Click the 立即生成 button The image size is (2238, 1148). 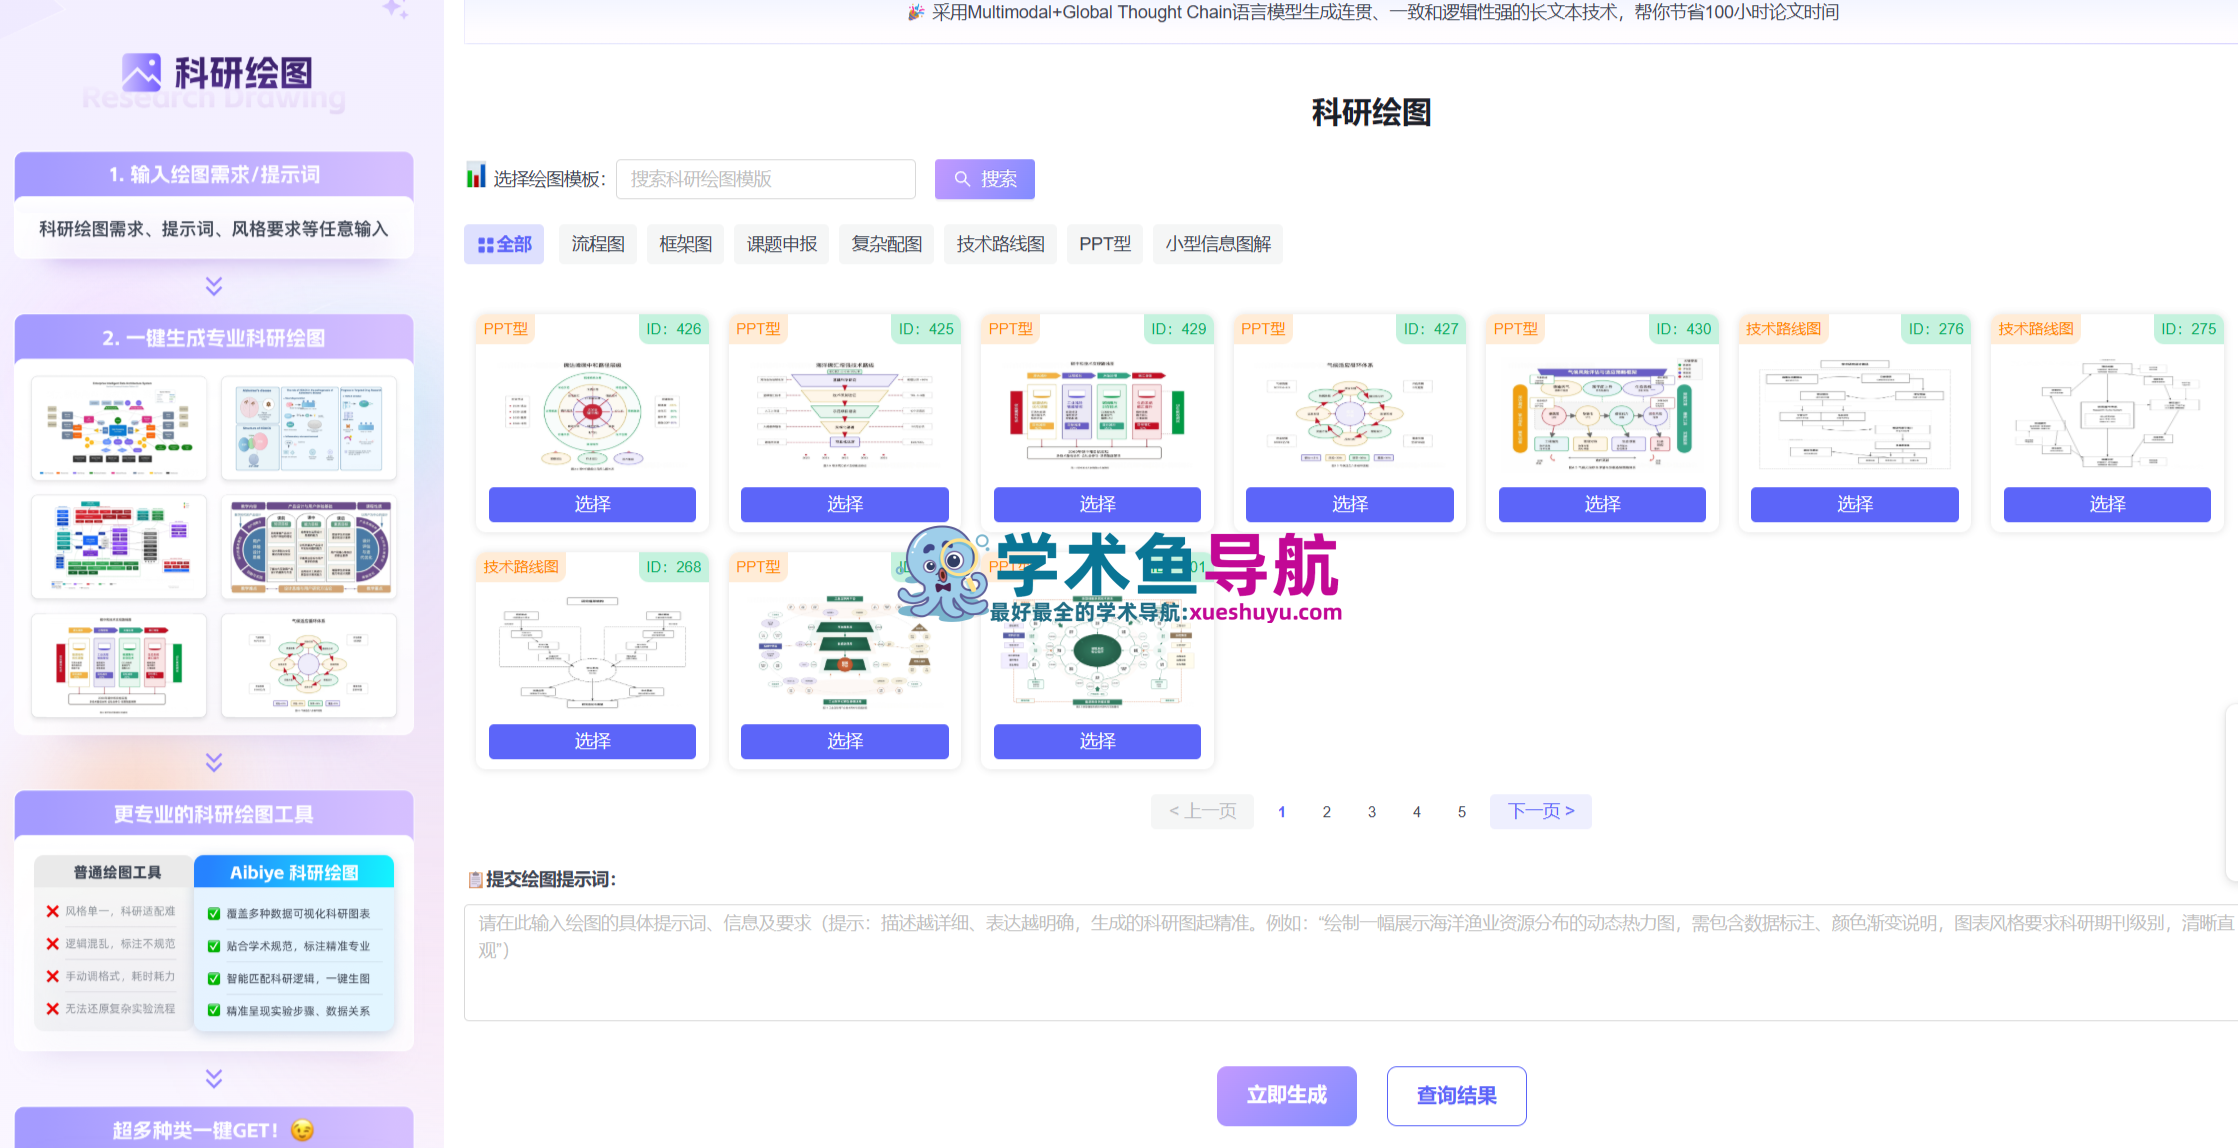coord(1287,1096)
